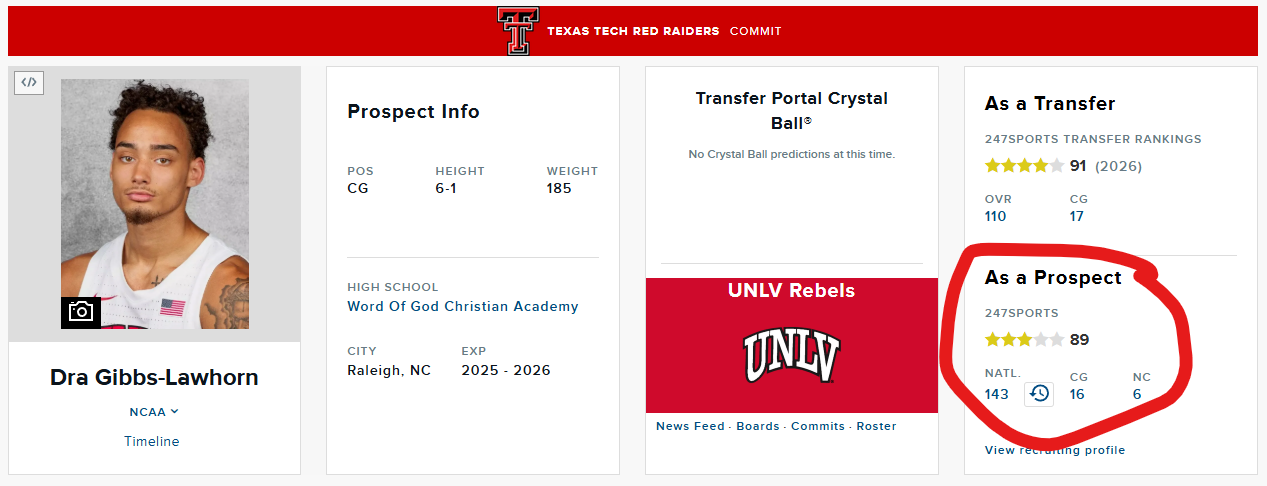This screenshot has height=486, width=1267.
Task: Click the prospect rating stars
Action: pyautogui.click(x=1025, y=340)
